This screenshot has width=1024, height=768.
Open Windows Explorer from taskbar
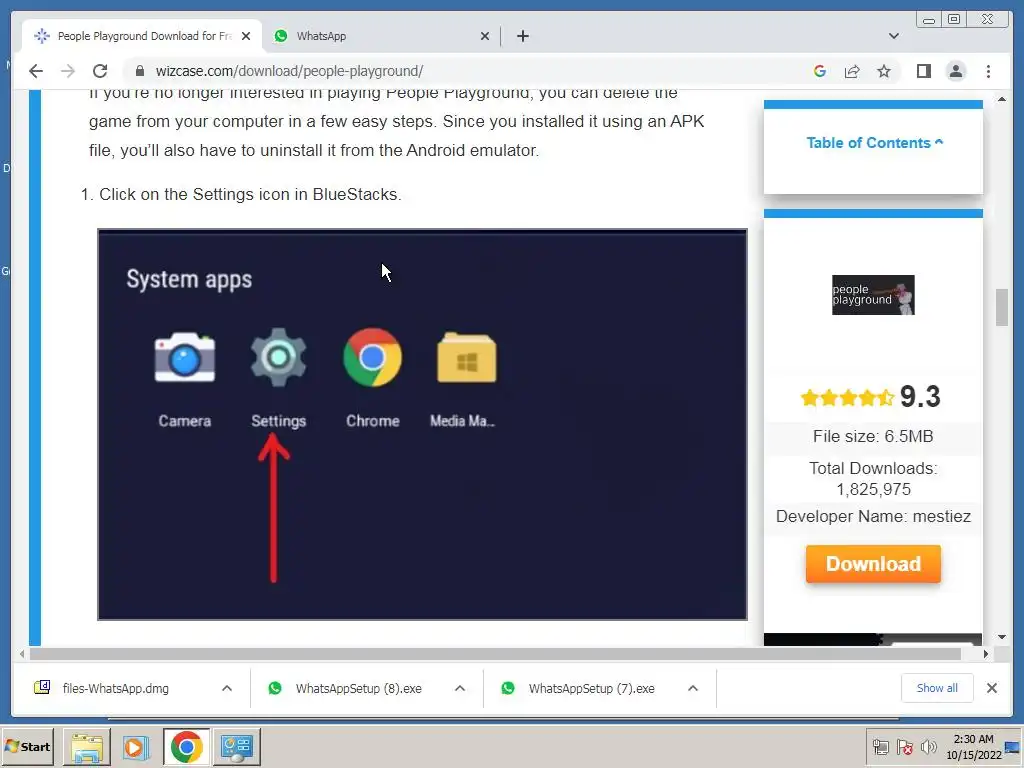click(x=87, y=746)
